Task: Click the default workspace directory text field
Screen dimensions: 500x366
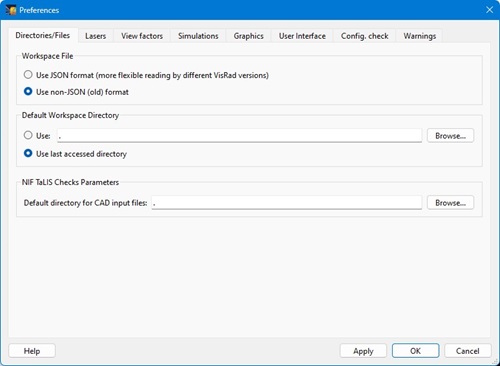Action: 239,136
